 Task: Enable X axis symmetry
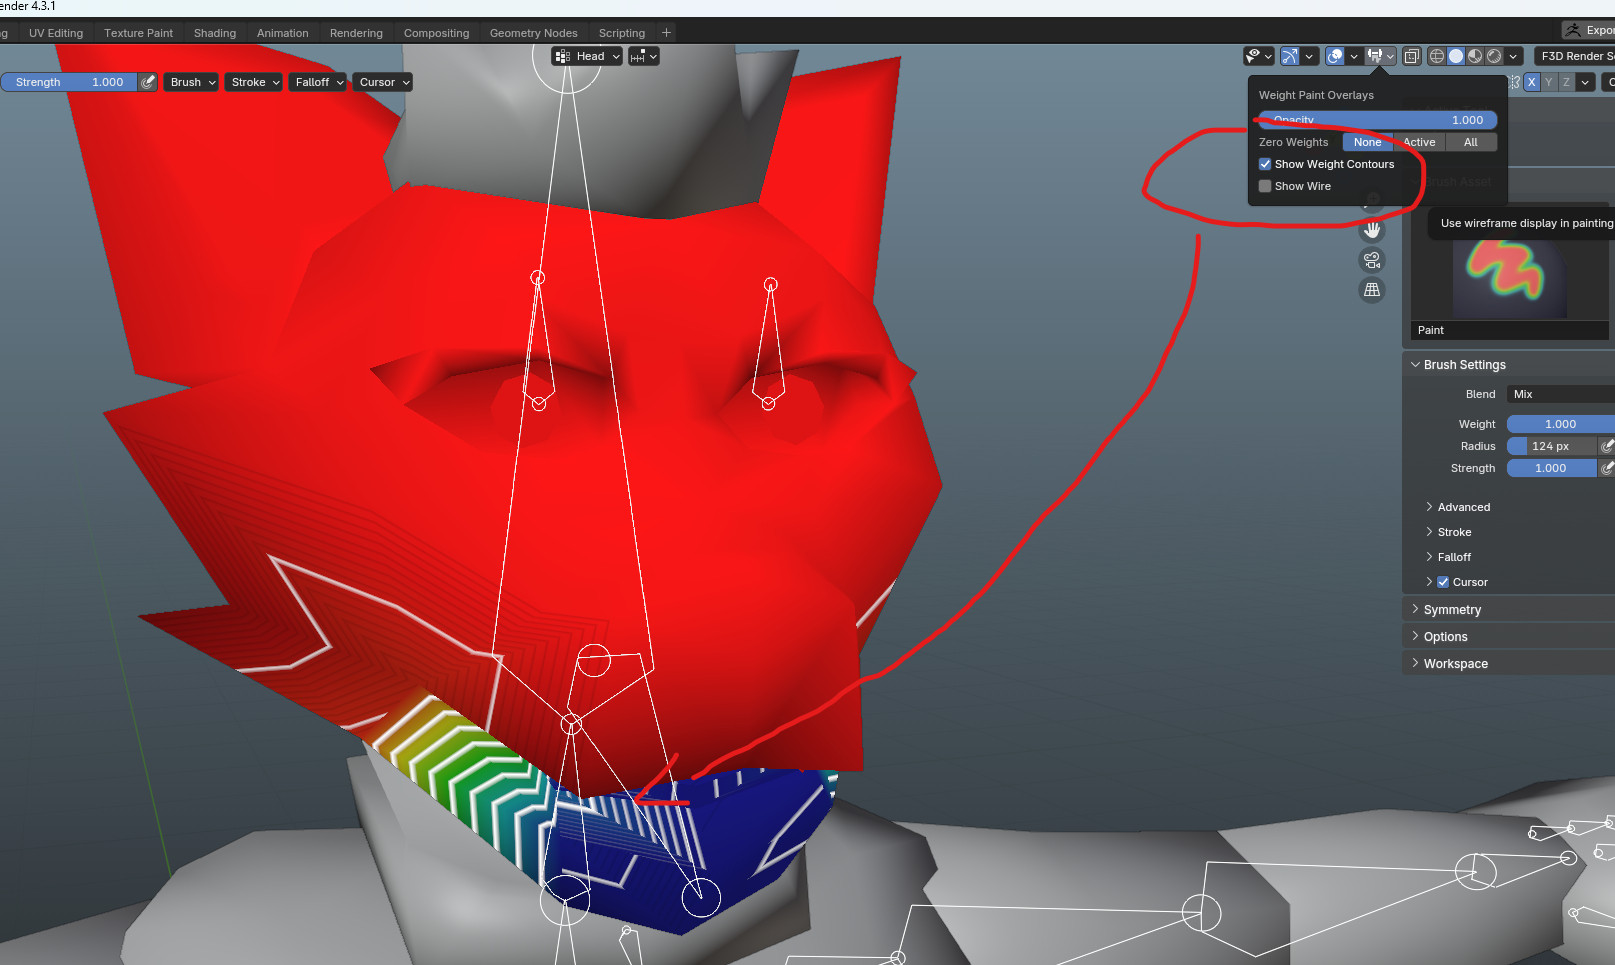(1531, 82)
